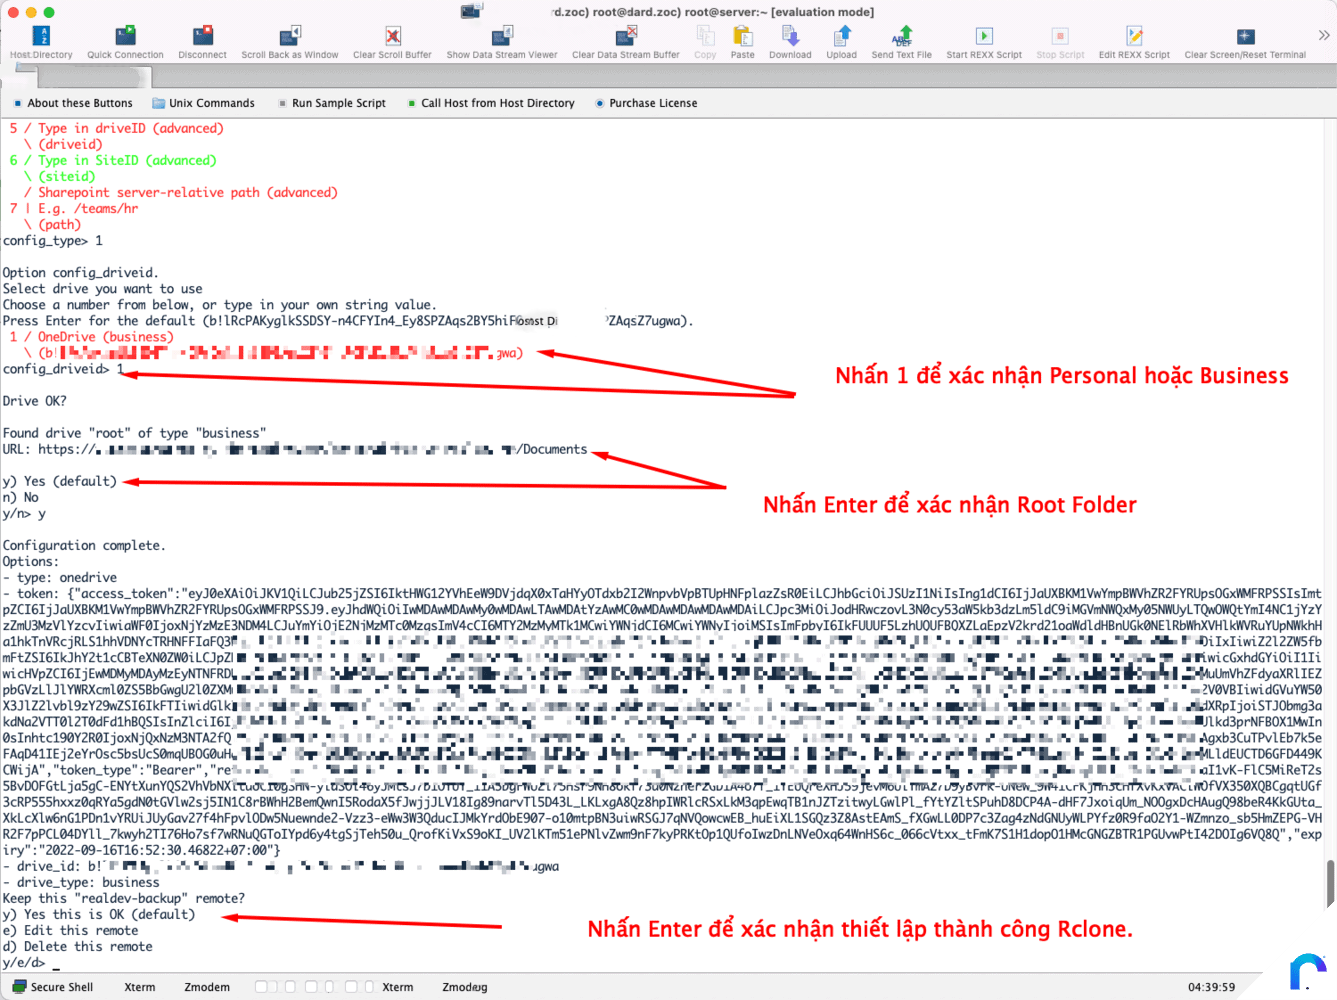Click the '- drive_type: business' line
Screen dimensions: 1337x1000
(81, 883)
